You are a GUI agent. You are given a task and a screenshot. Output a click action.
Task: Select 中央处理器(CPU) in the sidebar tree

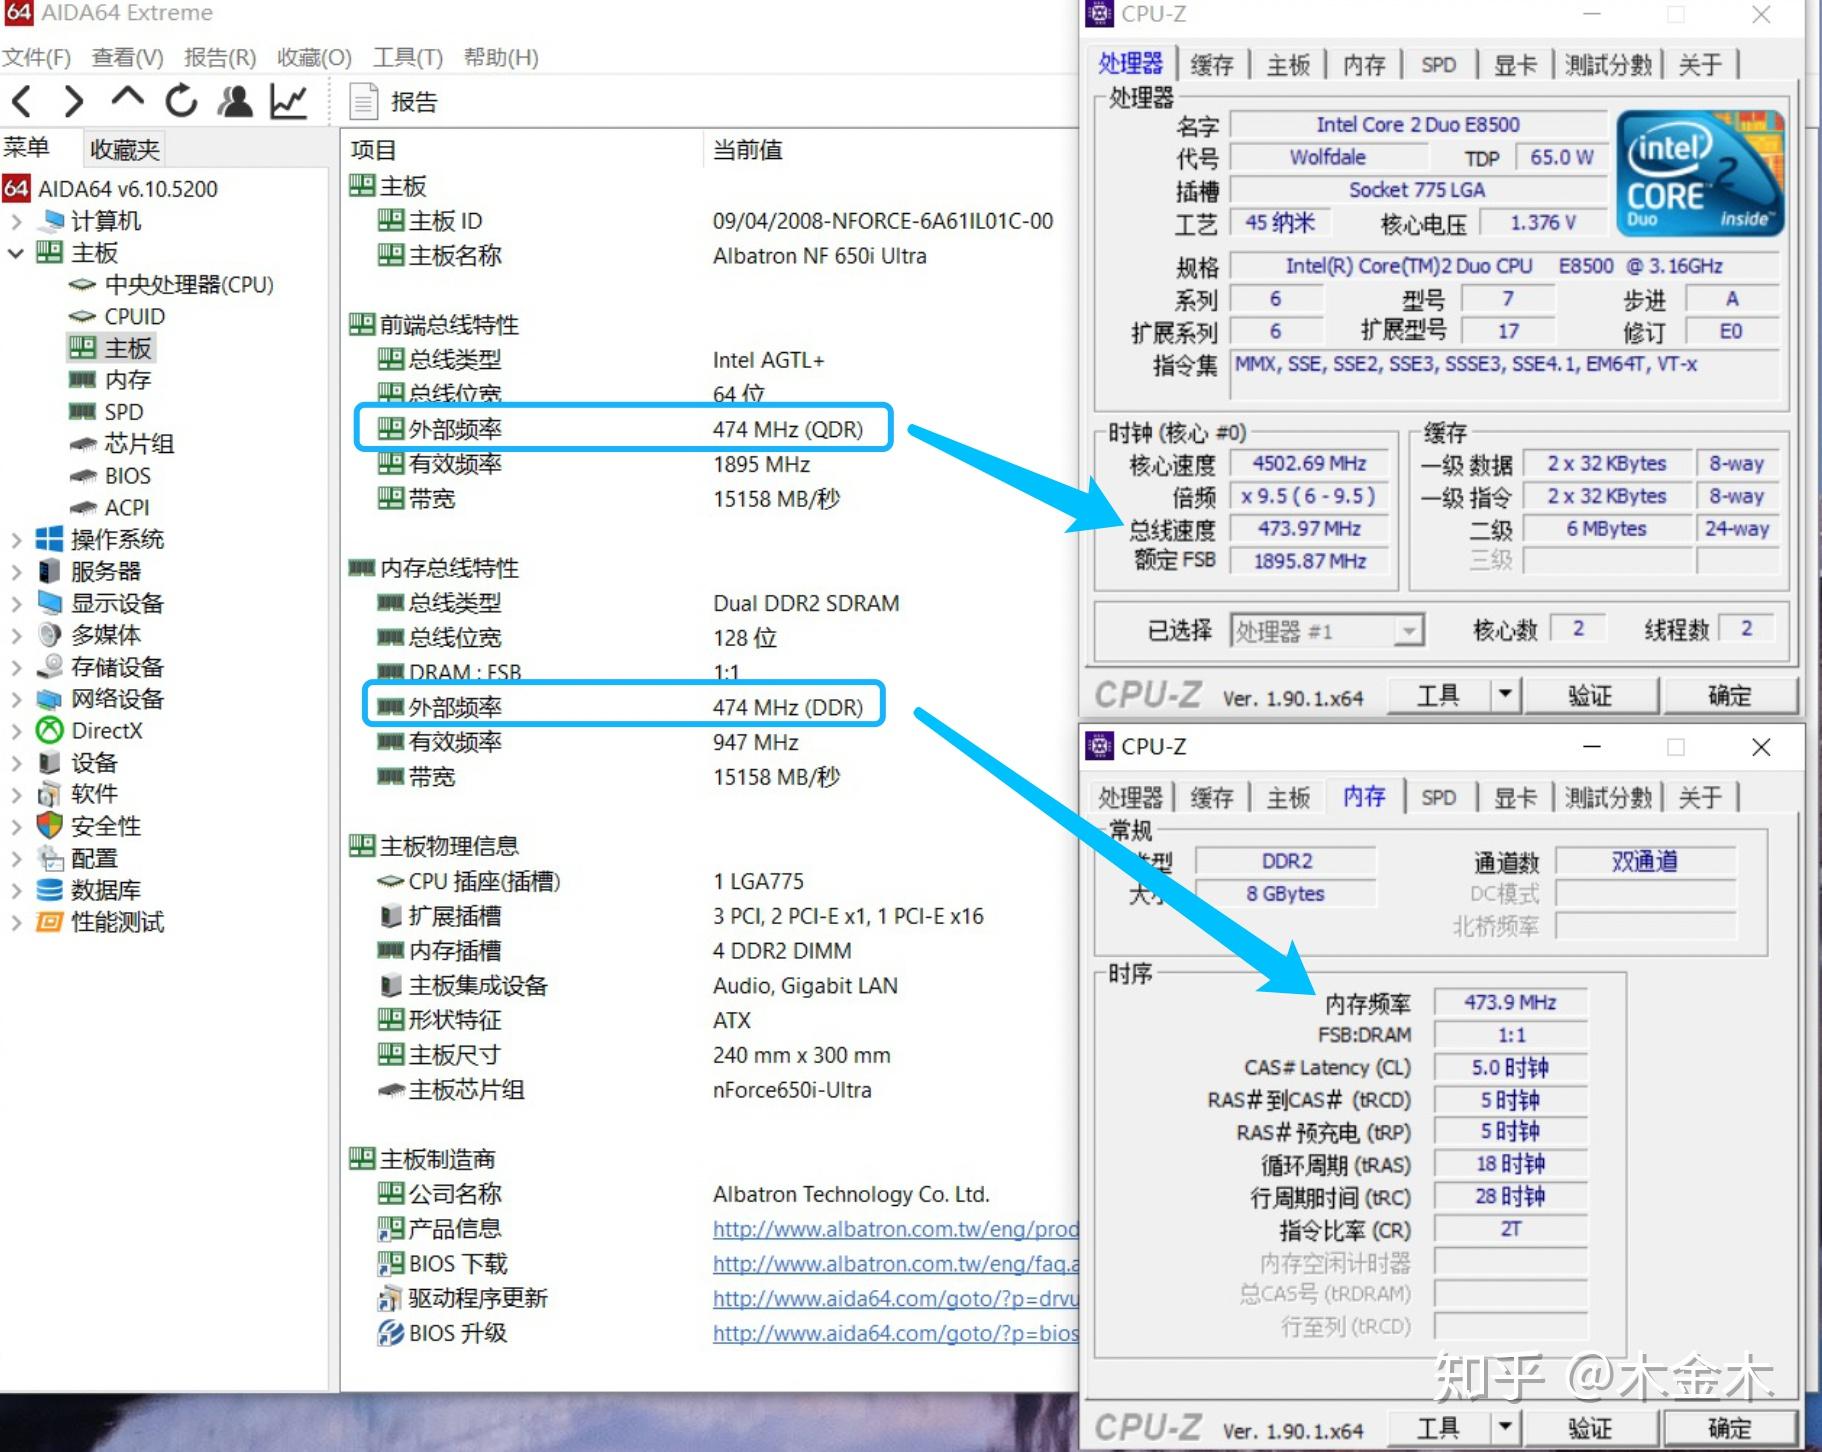point(188,284)
